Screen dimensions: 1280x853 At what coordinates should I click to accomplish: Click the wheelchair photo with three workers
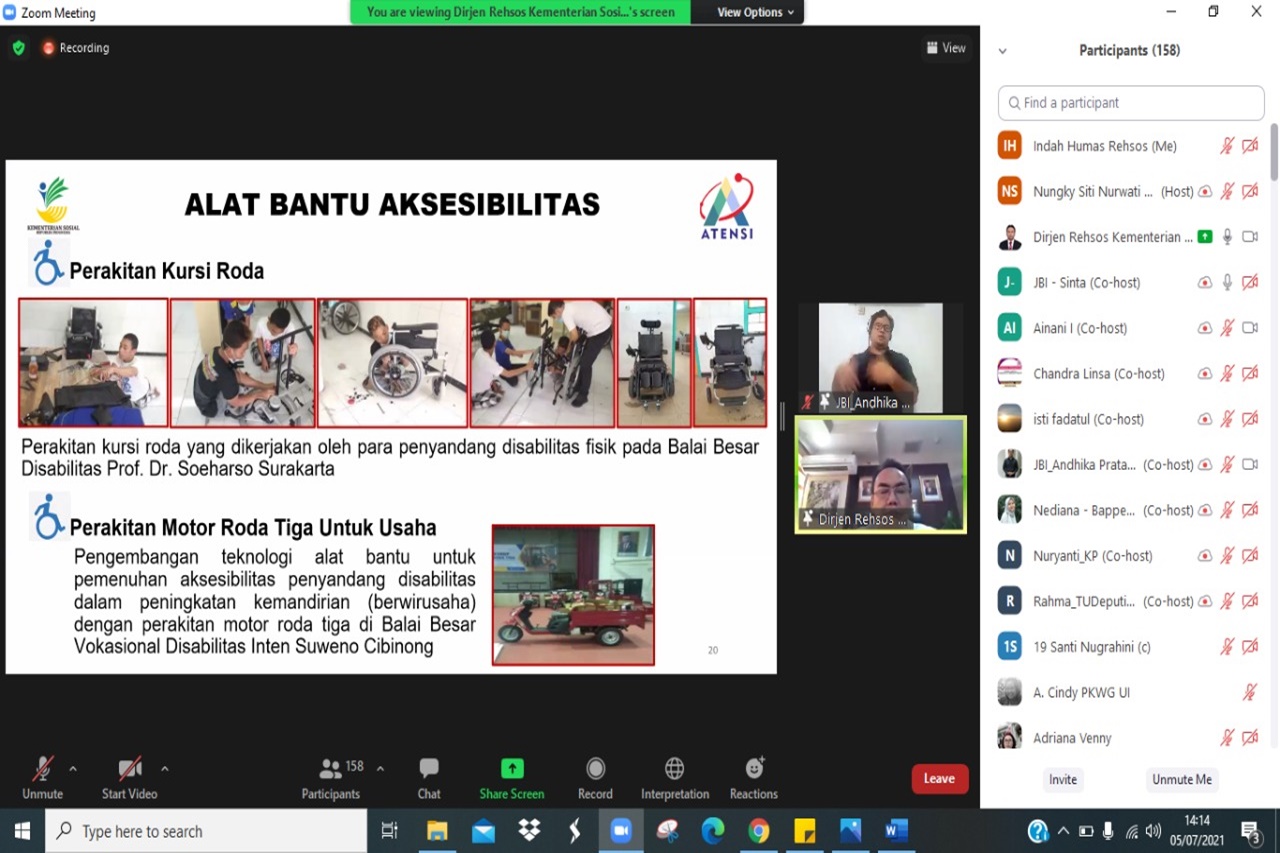(543, 363)
